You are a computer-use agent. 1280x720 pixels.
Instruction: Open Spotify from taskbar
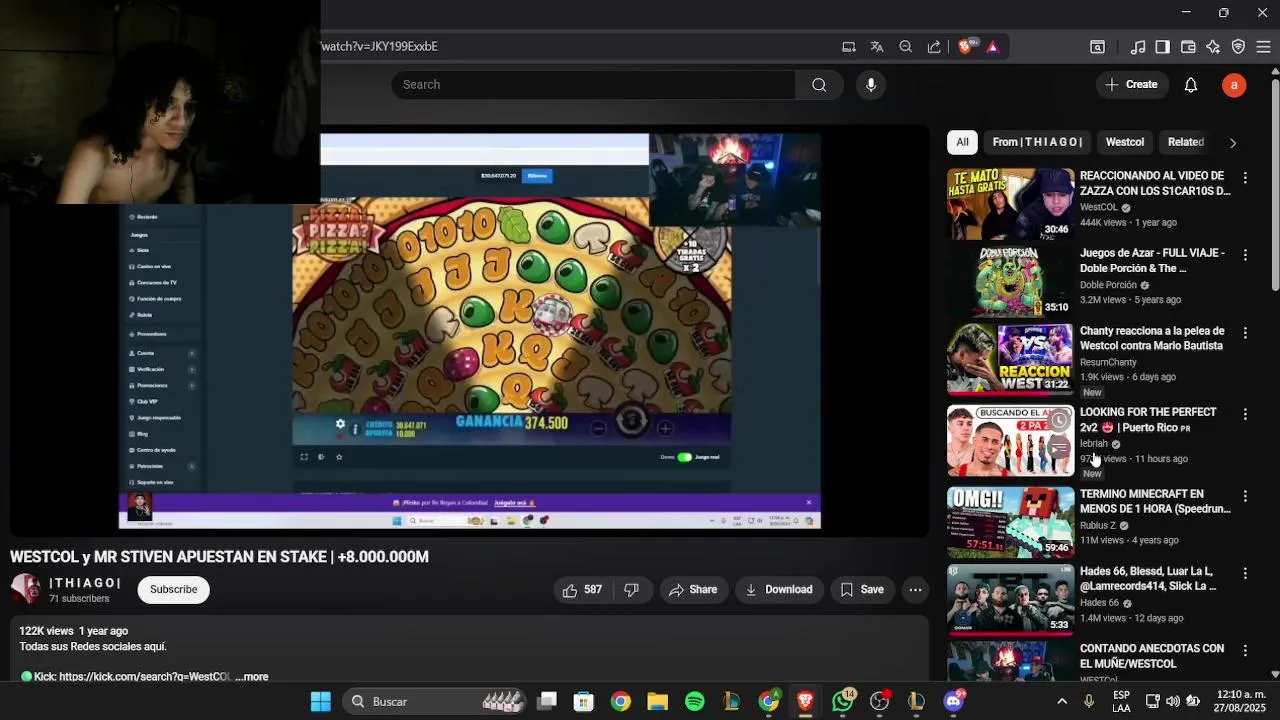point(694,702)
